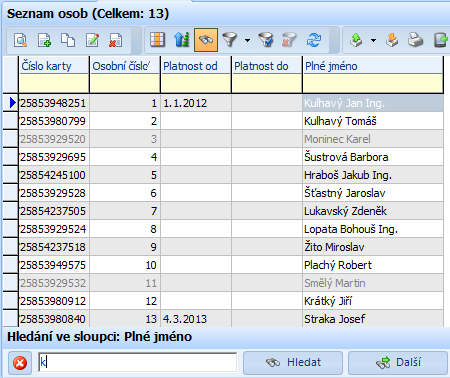450x378 pixels.
Task: Click the printer icon
Action: 415,40
